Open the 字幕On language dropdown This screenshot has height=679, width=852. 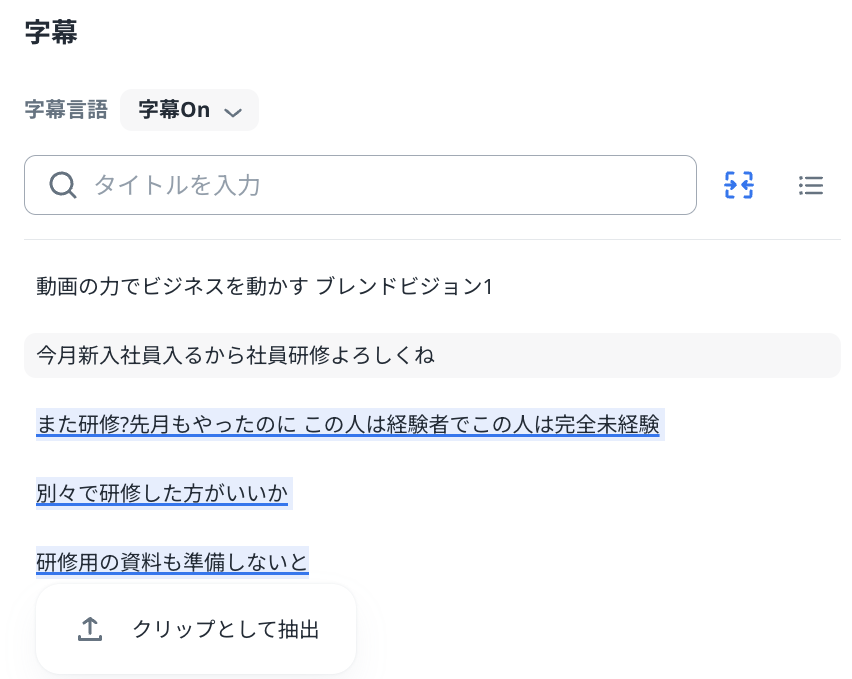(189, 110)
